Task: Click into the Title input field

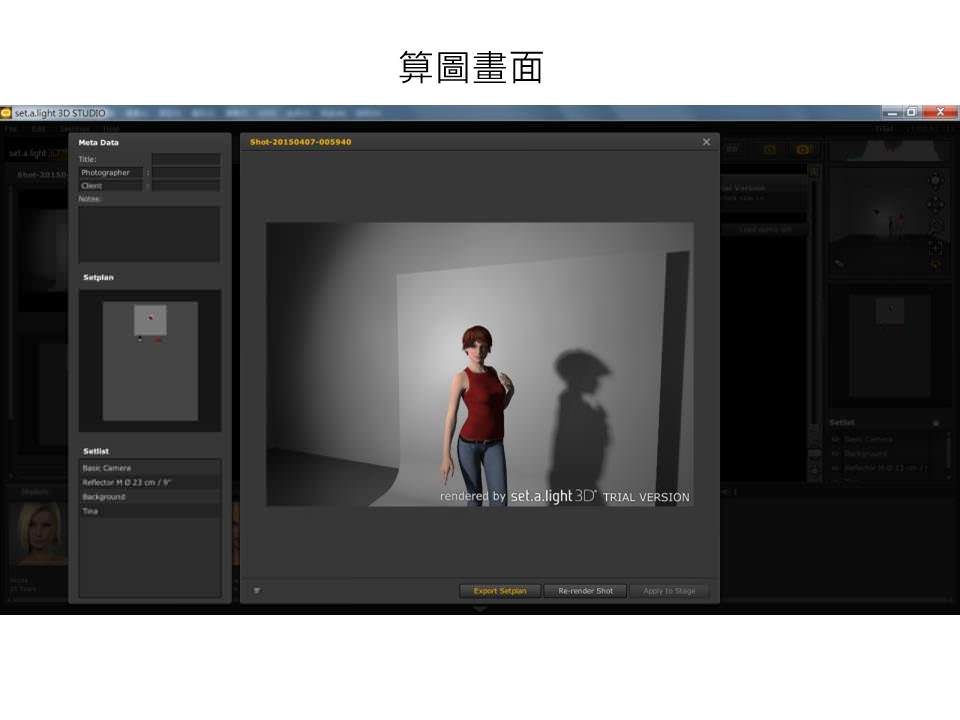Action: tap(186, 159)
